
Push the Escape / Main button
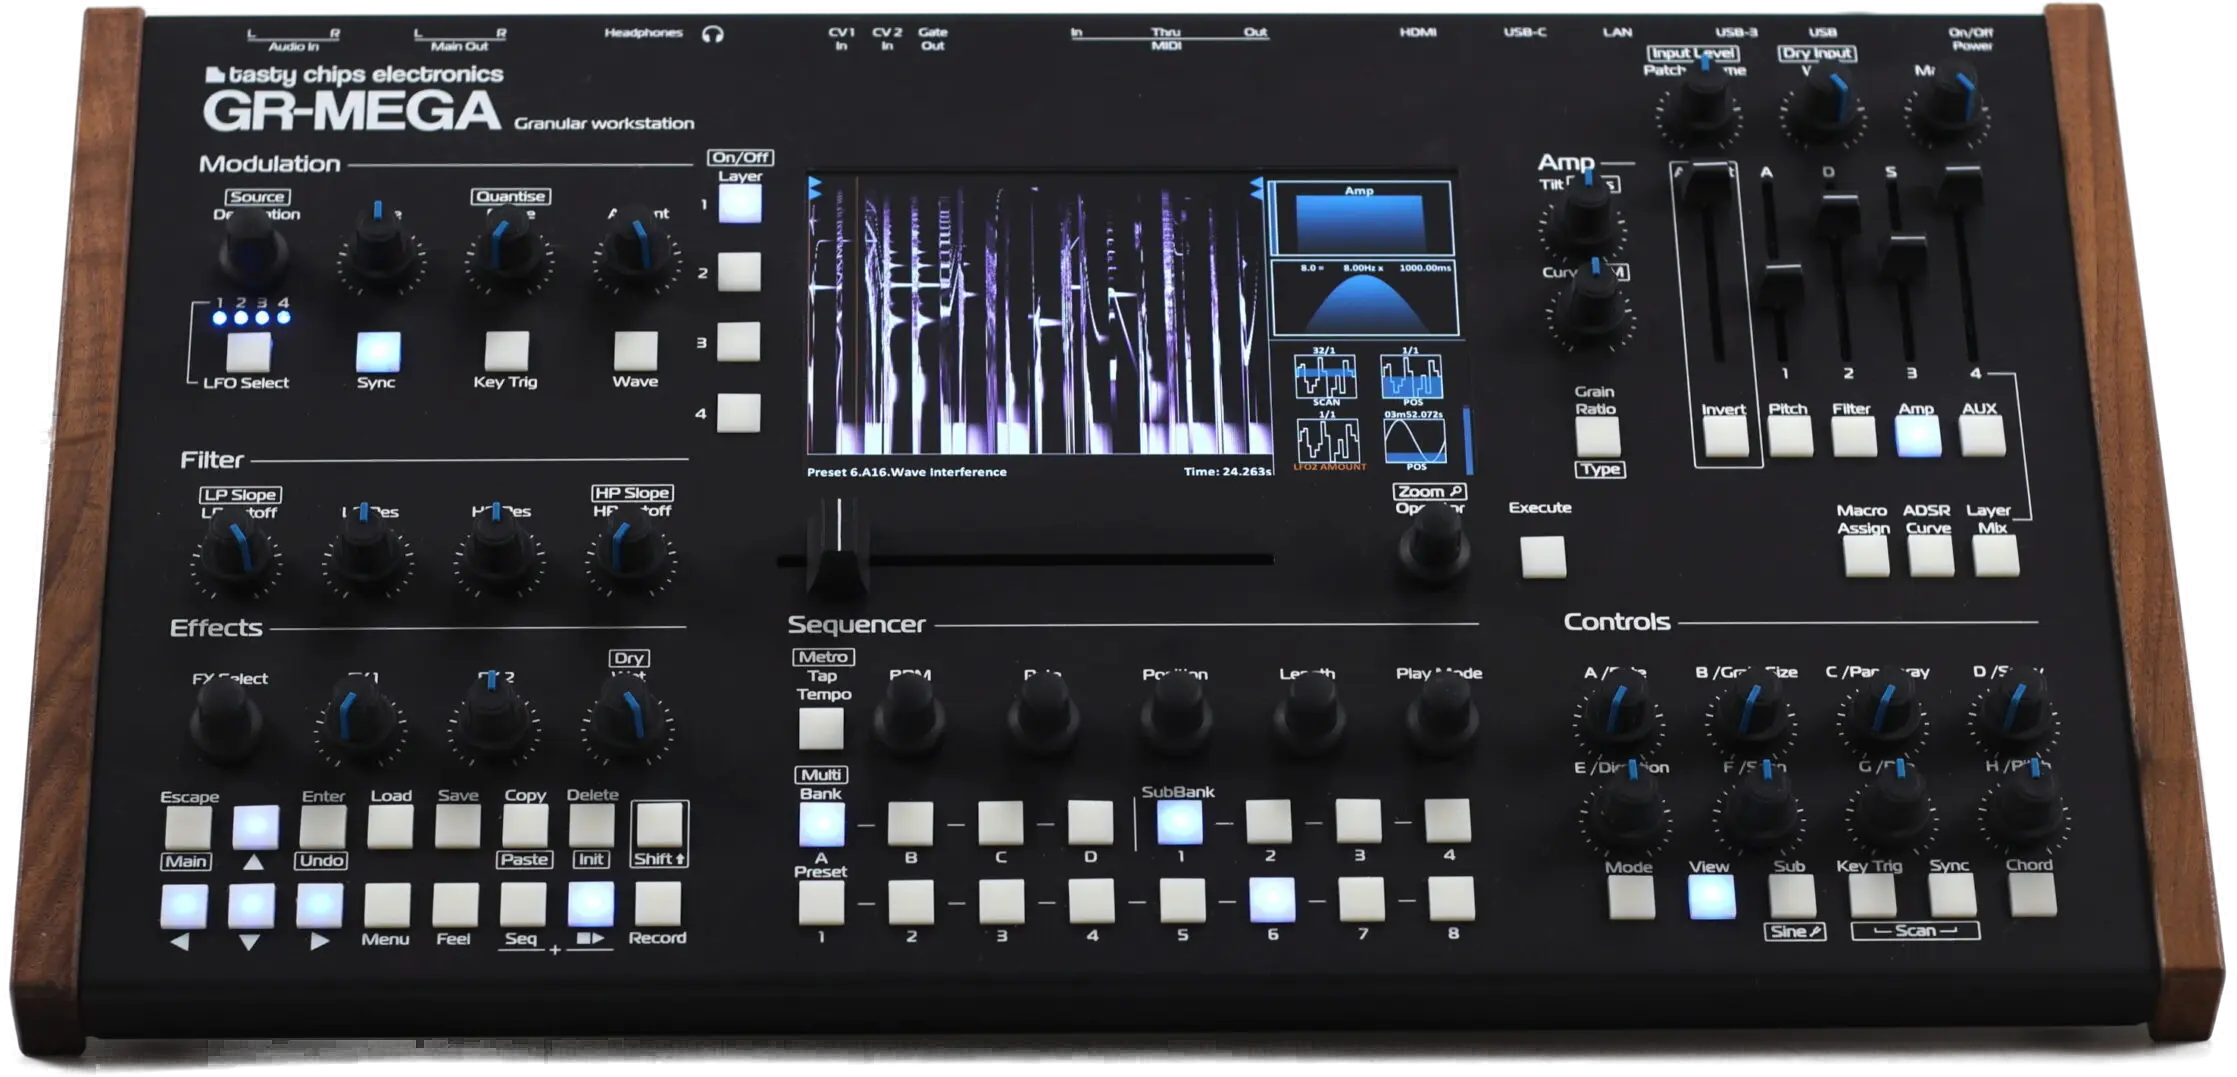tap(188, 828)
